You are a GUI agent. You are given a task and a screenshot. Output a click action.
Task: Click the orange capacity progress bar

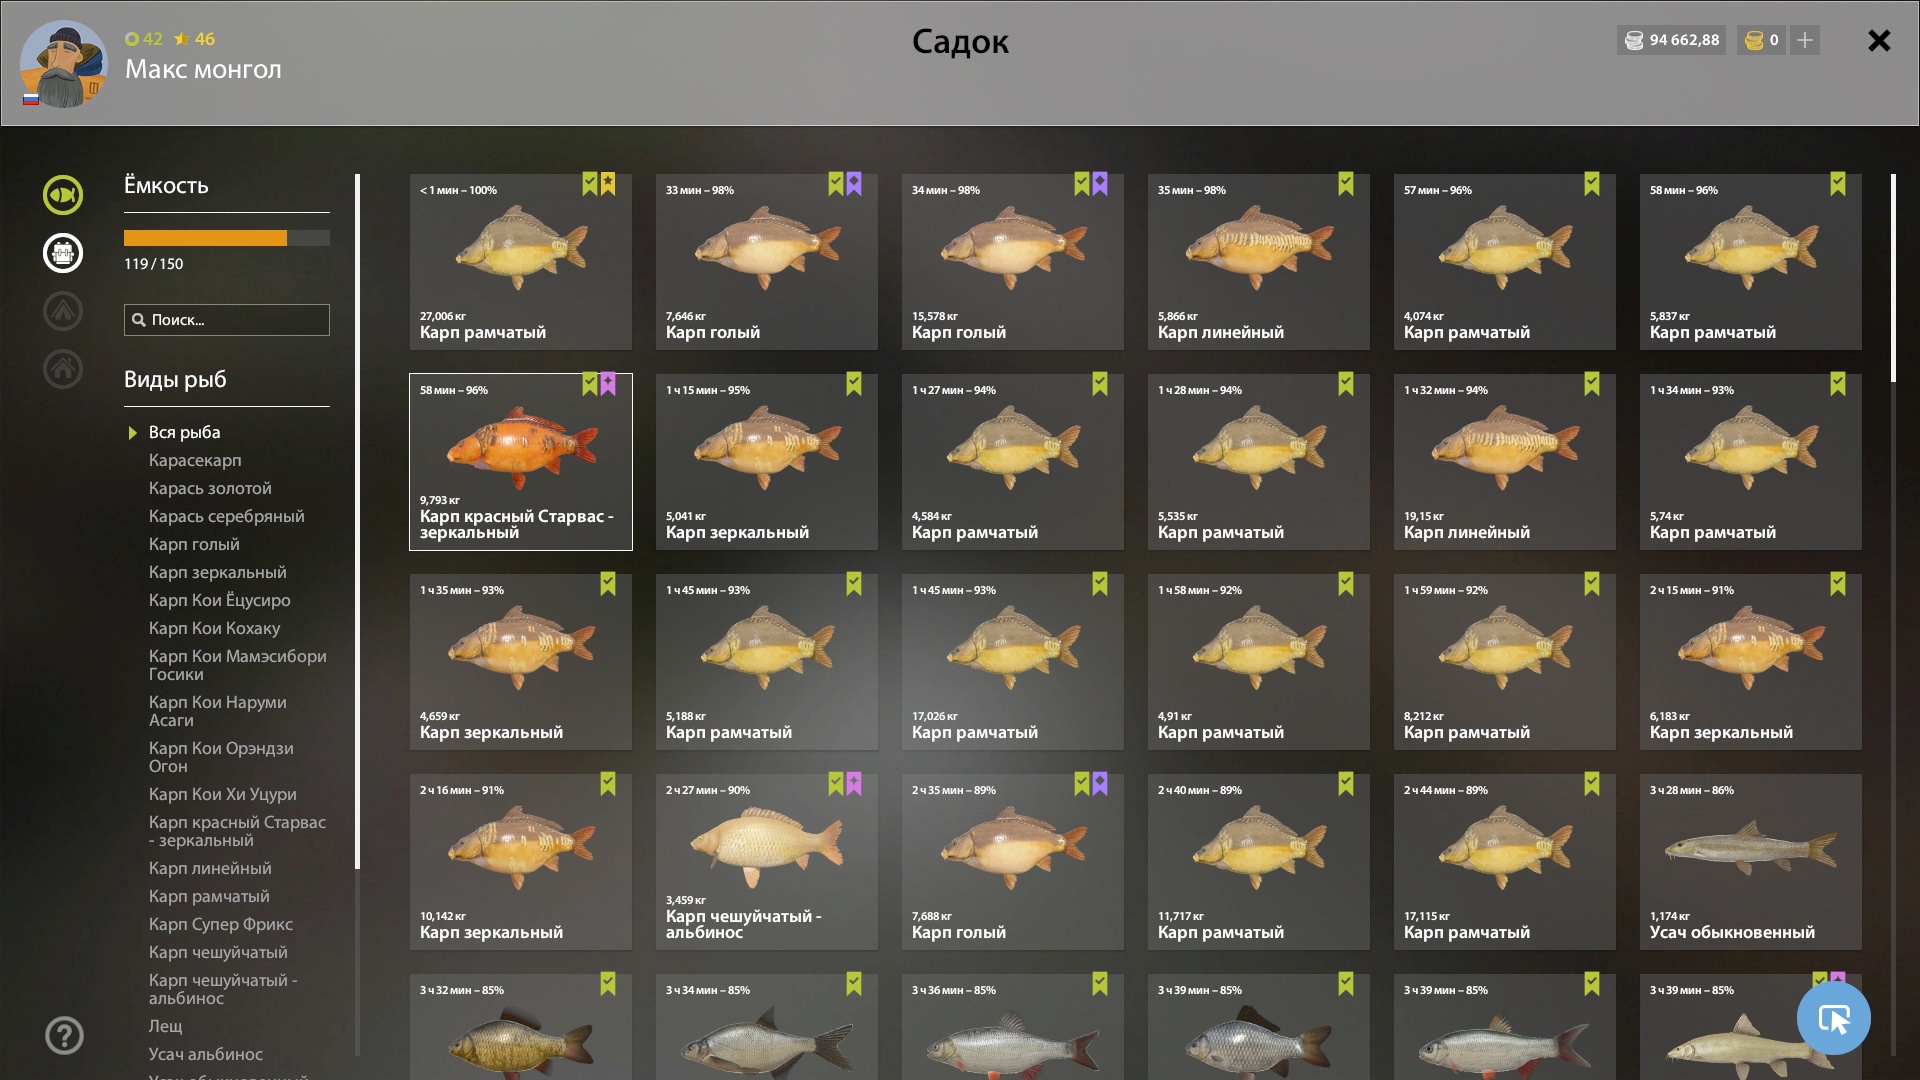click(227, 238)
